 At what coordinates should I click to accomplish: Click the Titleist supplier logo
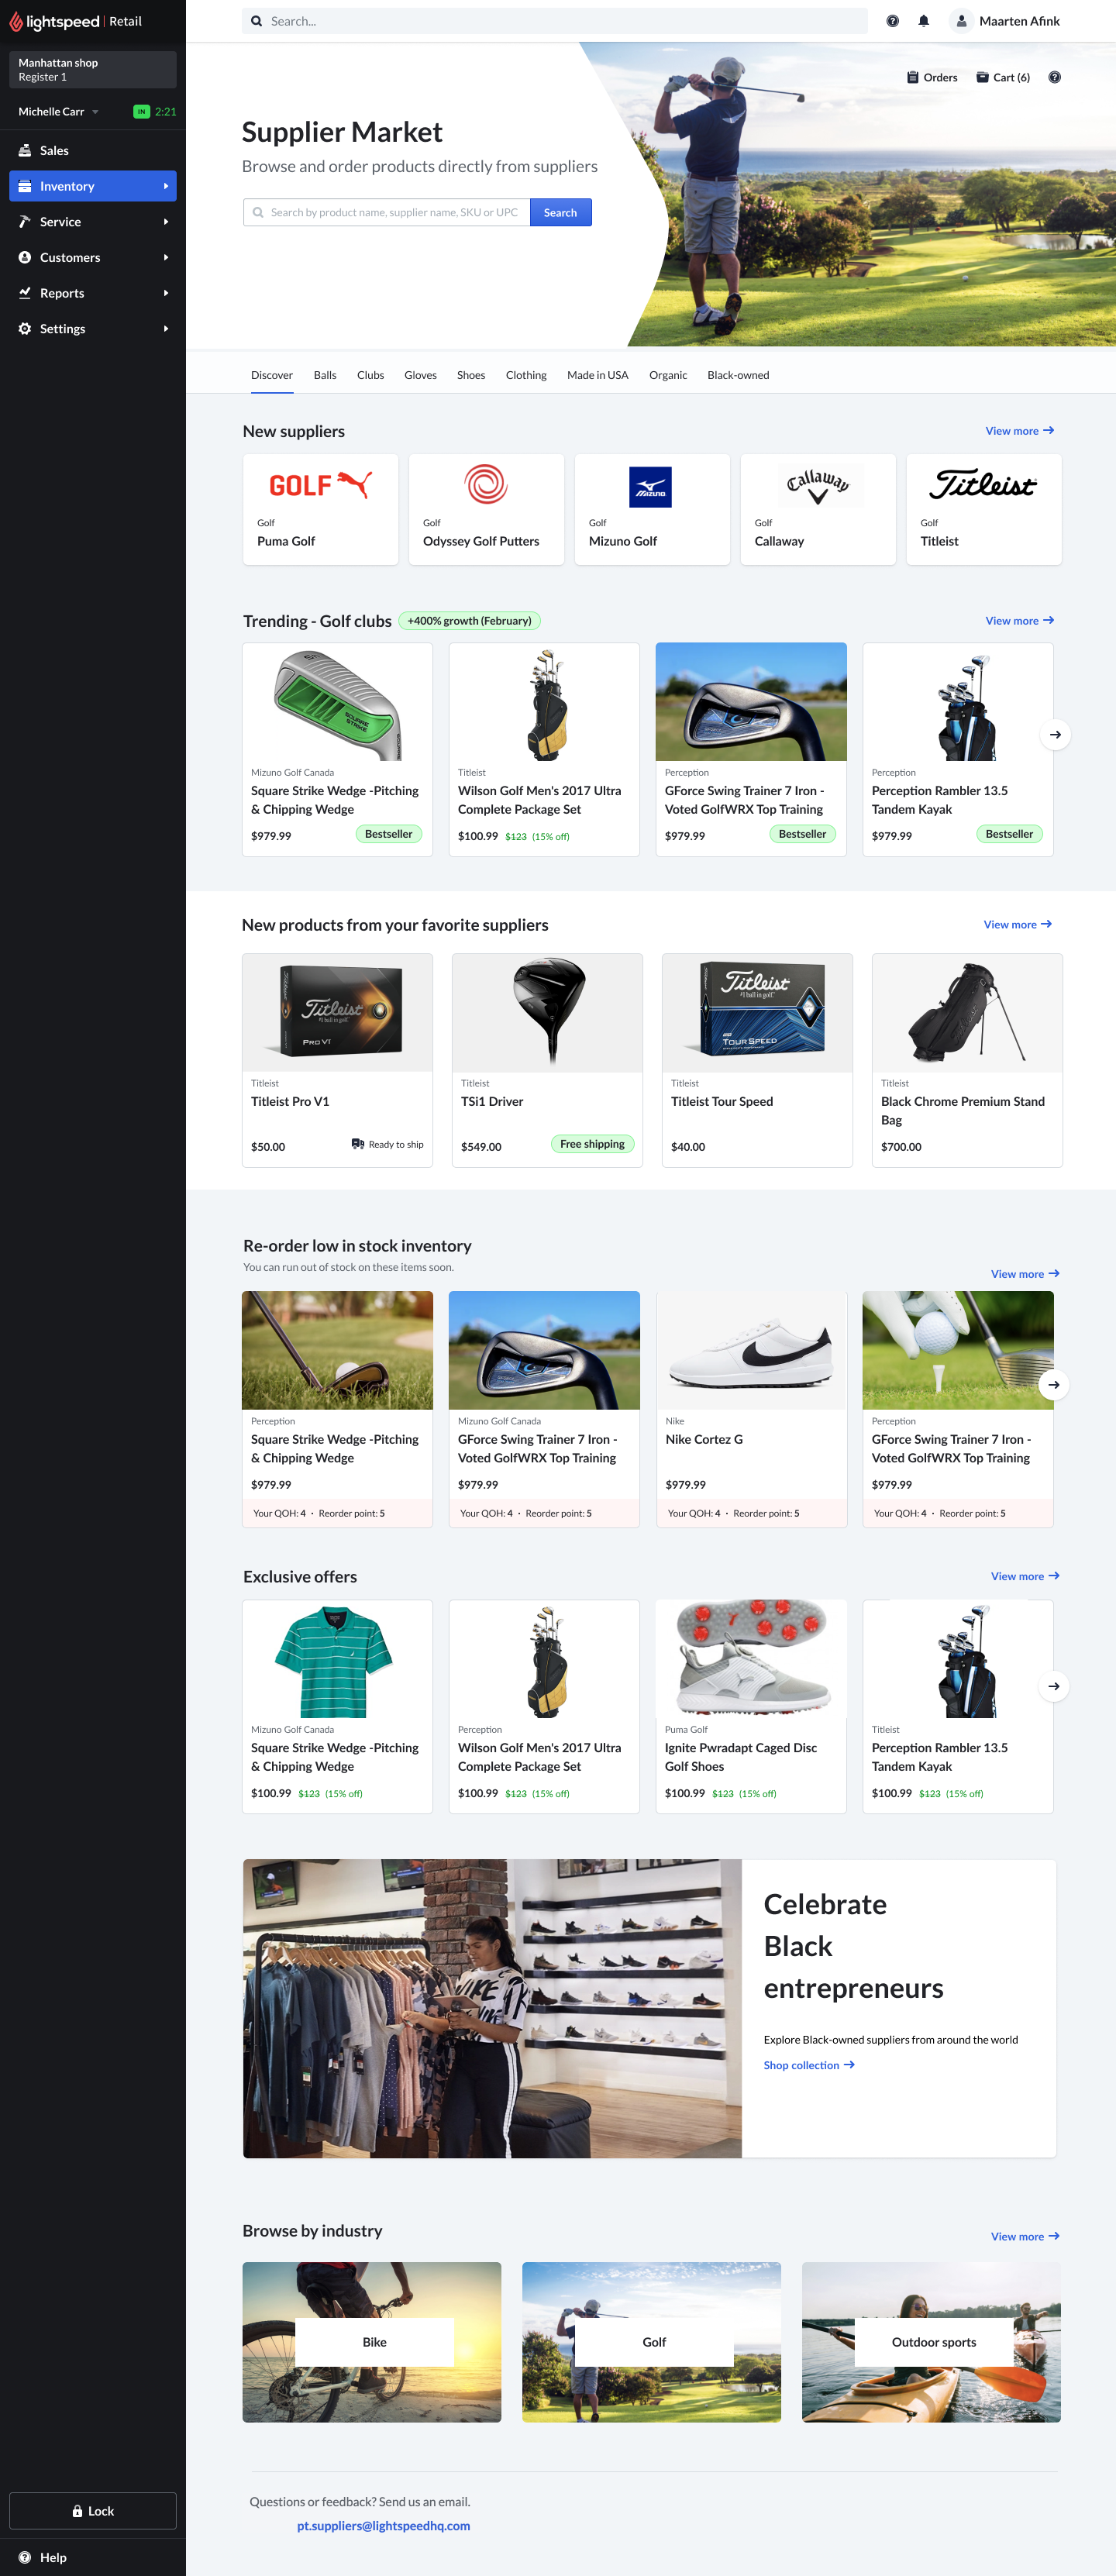[x=983, y=485]
